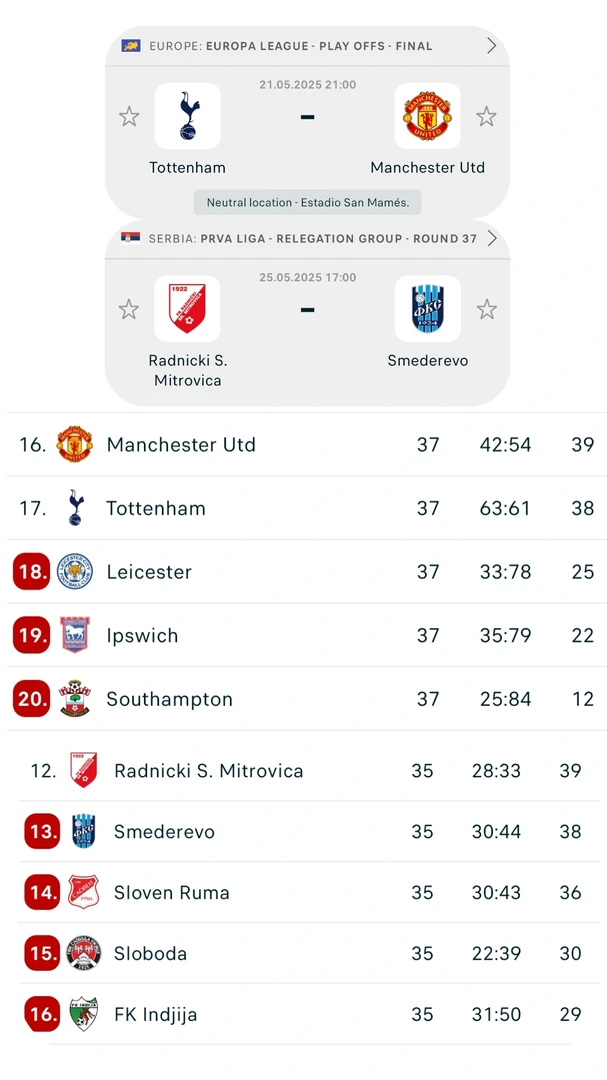
Task: Click FK Indjija club logo in table
Action: pos(84,1014)
